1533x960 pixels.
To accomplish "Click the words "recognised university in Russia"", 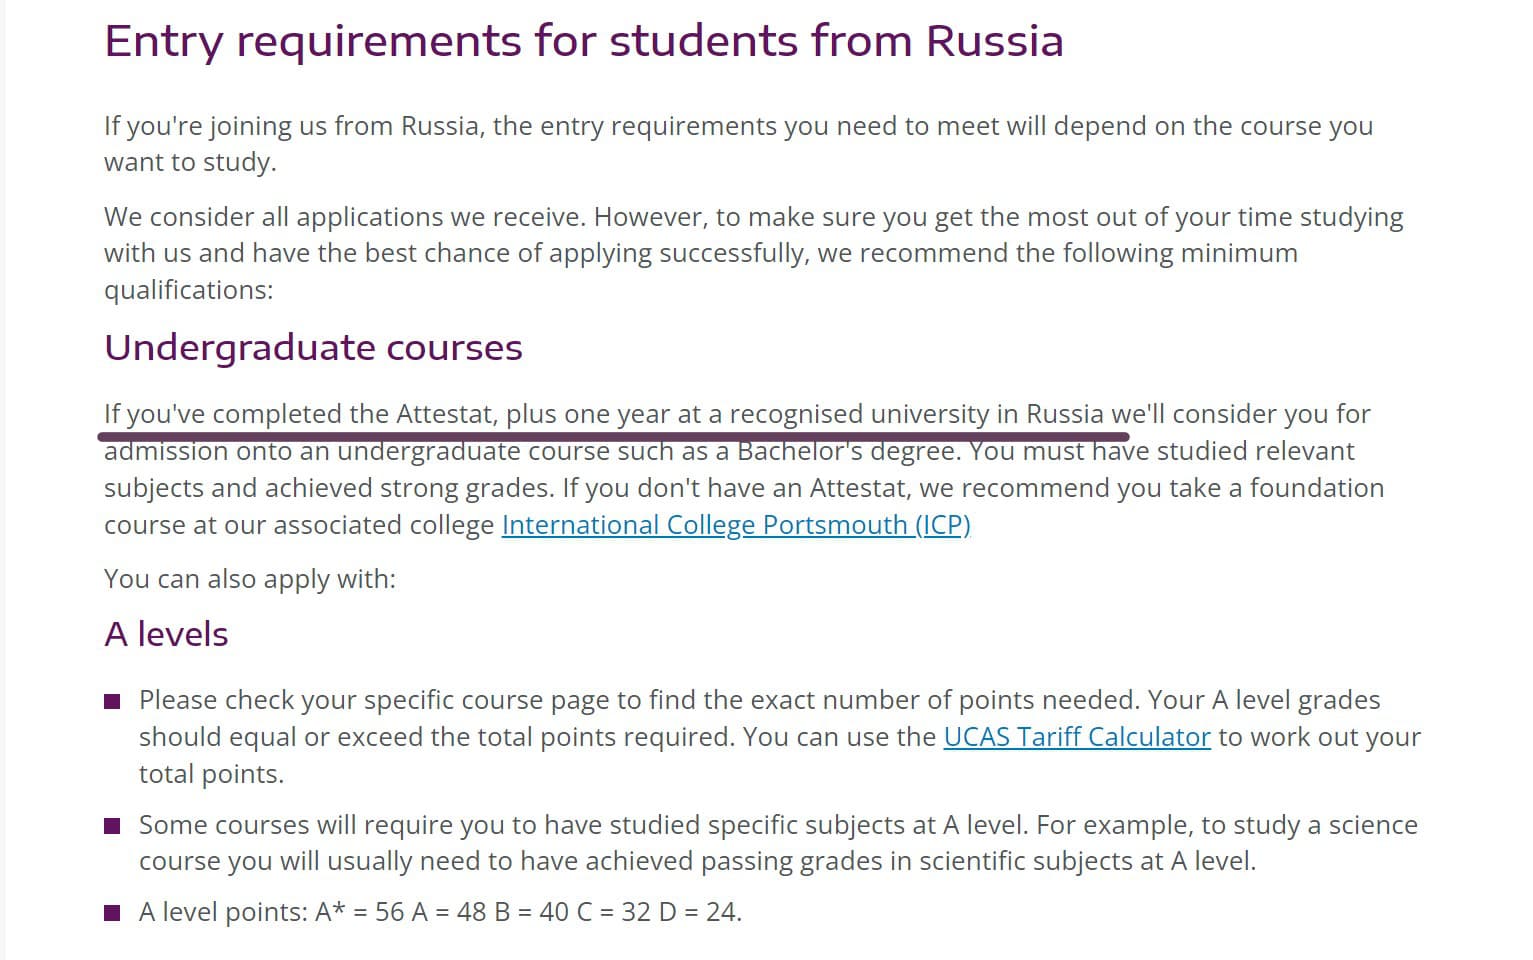I will [916, 414].
